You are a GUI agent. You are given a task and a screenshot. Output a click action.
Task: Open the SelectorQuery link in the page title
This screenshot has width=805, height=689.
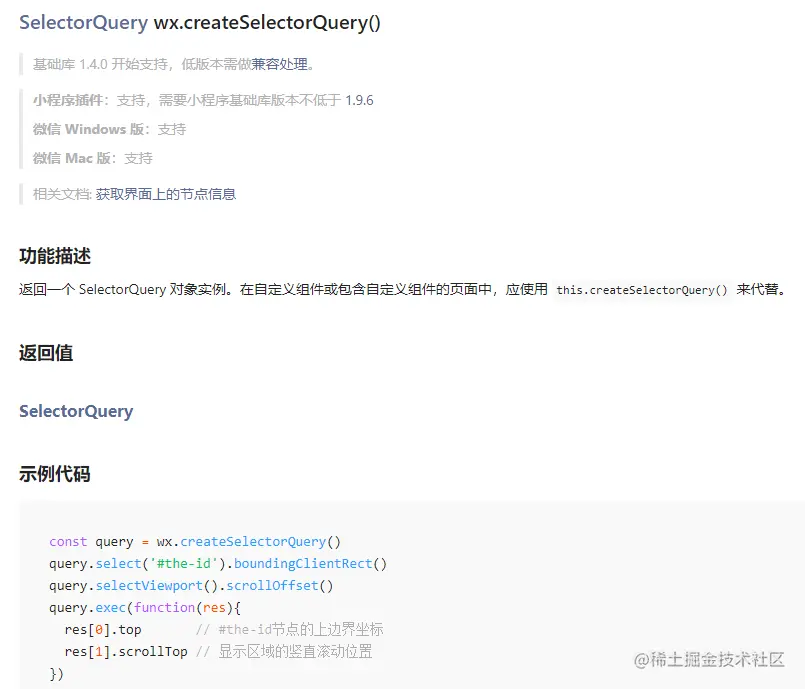point(83,23)
